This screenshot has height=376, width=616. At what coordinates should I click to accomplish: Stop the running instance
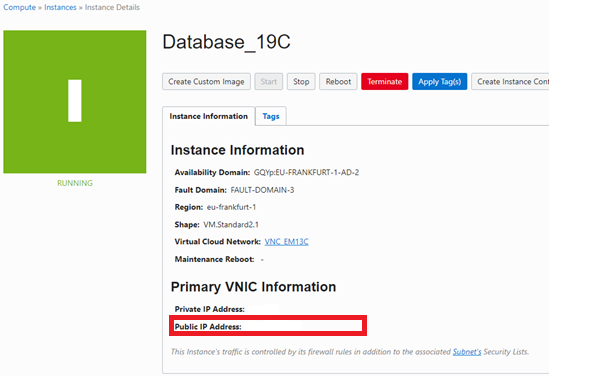pyautogui.click(x=301, y=81)
